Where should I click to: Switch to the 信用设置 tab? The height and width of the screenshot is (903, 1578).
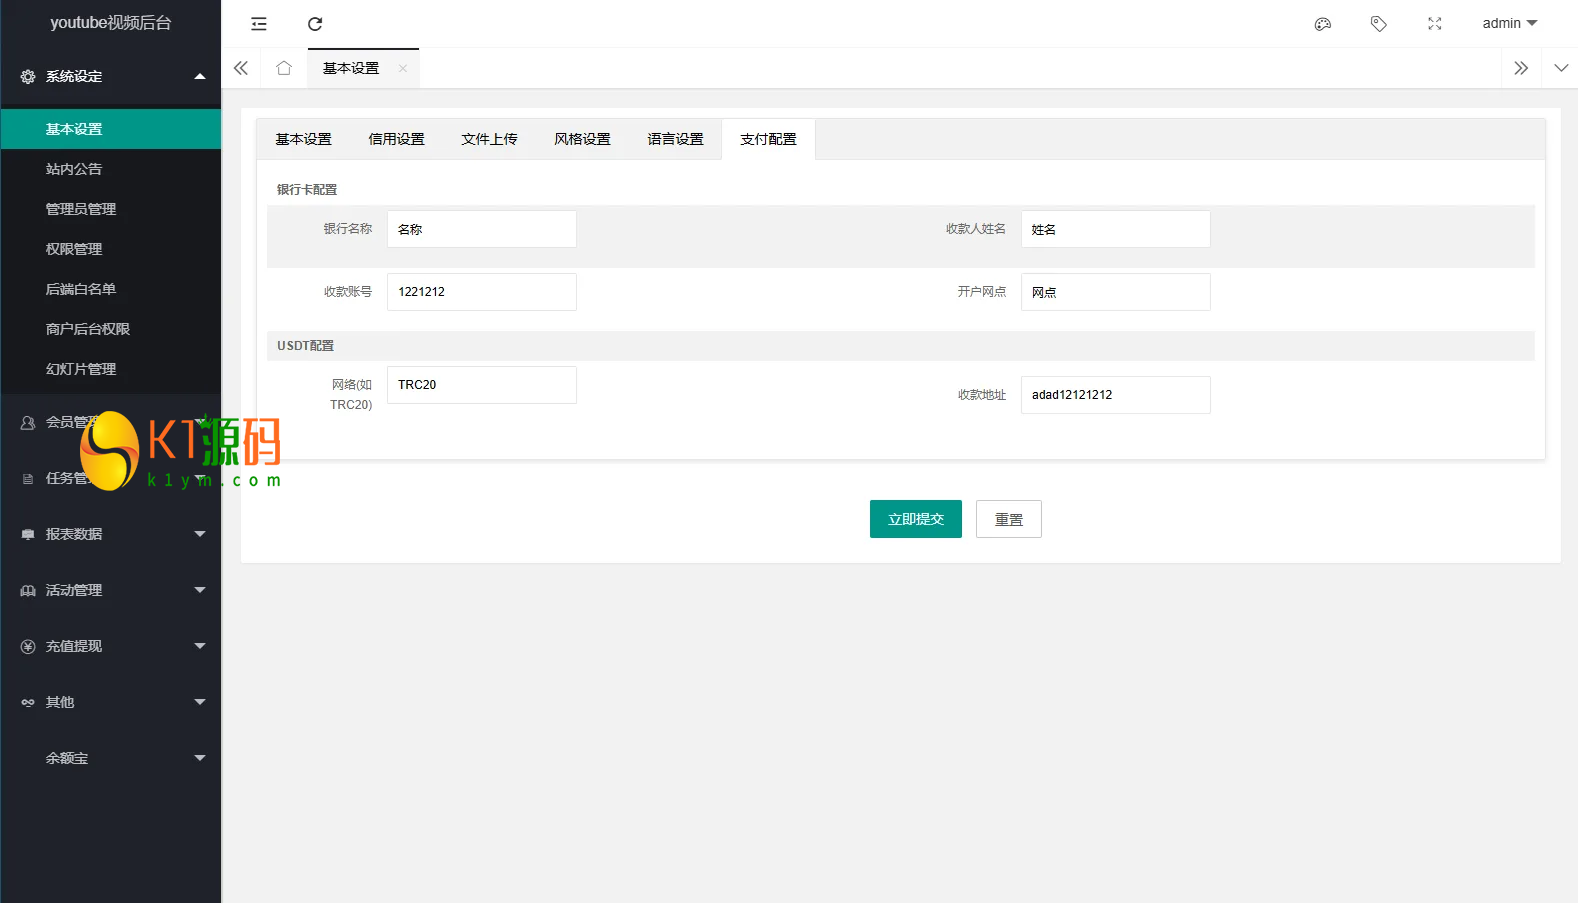[396, 139]
